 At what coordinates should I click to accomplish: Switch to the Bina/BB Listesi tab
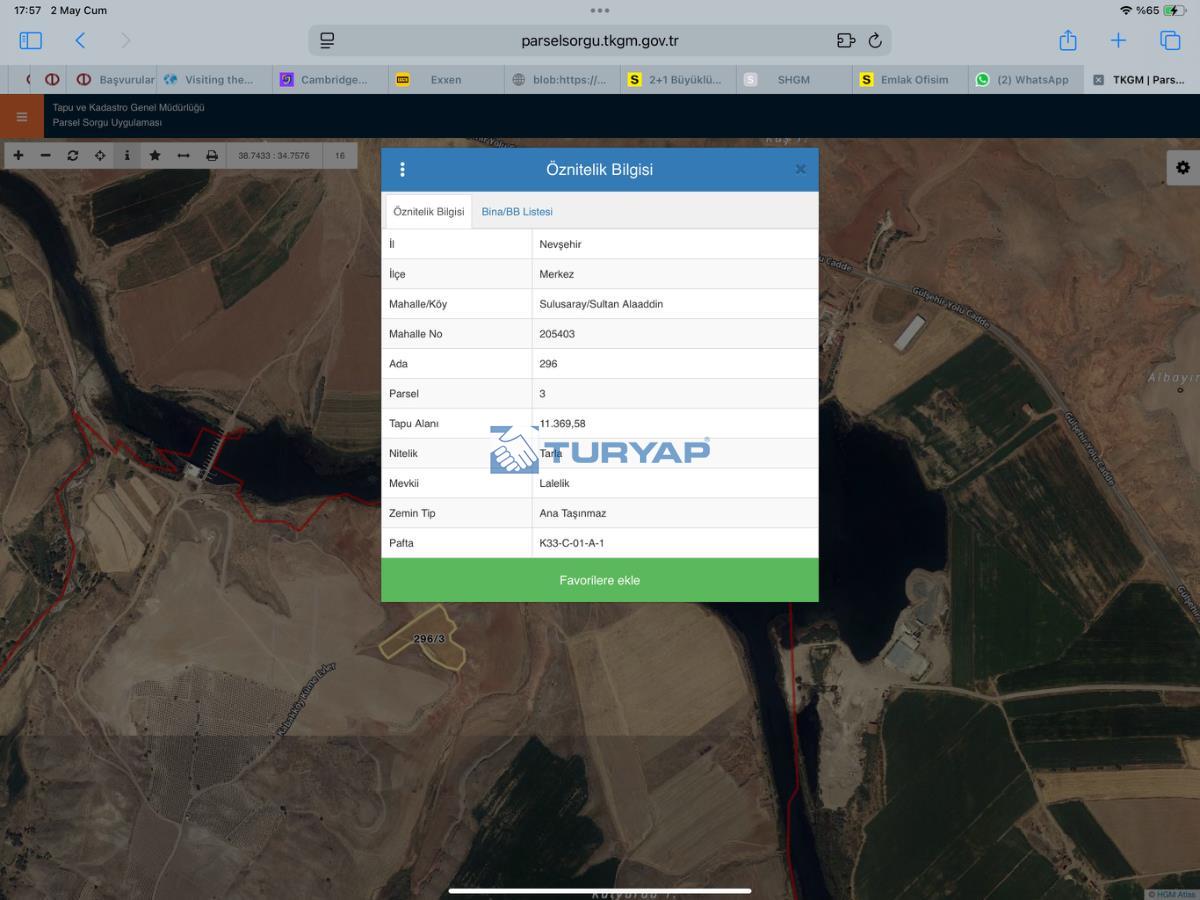tap(517, 212)
